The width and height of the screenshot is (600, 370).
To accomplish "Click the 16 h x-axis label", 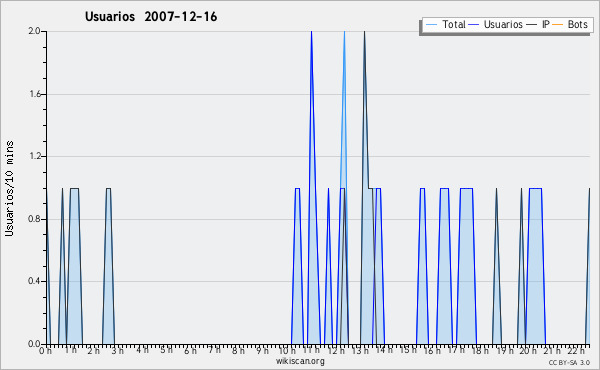I will tap(432, 351).
